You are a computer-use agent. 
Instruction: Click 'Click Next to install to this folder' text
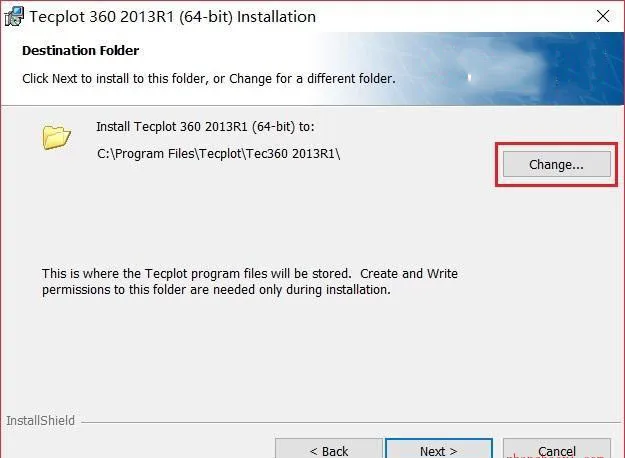(209, 79)
